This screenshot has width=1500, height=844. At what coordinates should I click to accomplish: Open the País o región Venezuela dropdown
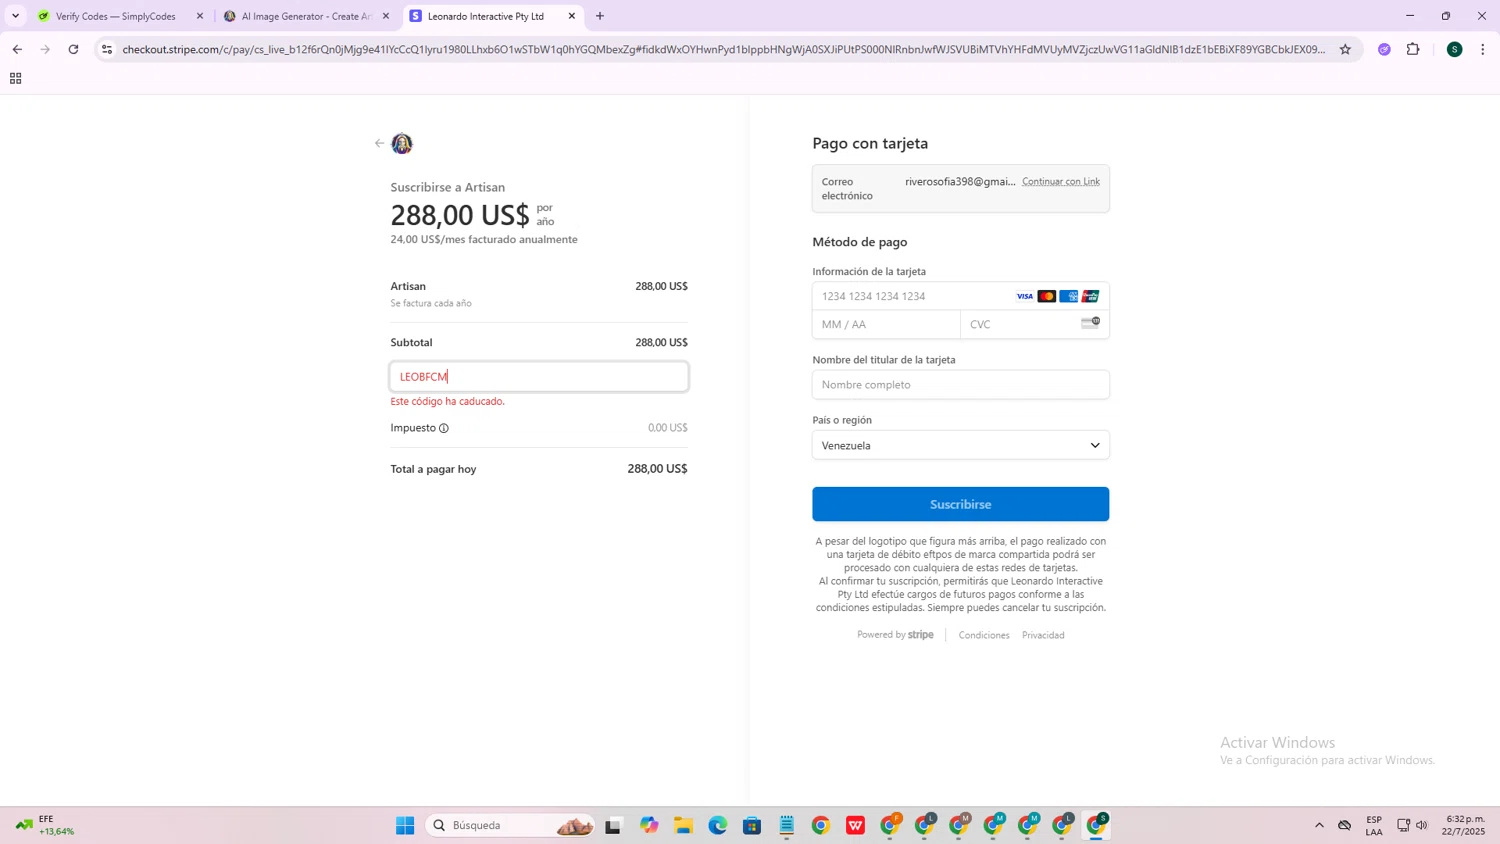pos(960,445)
